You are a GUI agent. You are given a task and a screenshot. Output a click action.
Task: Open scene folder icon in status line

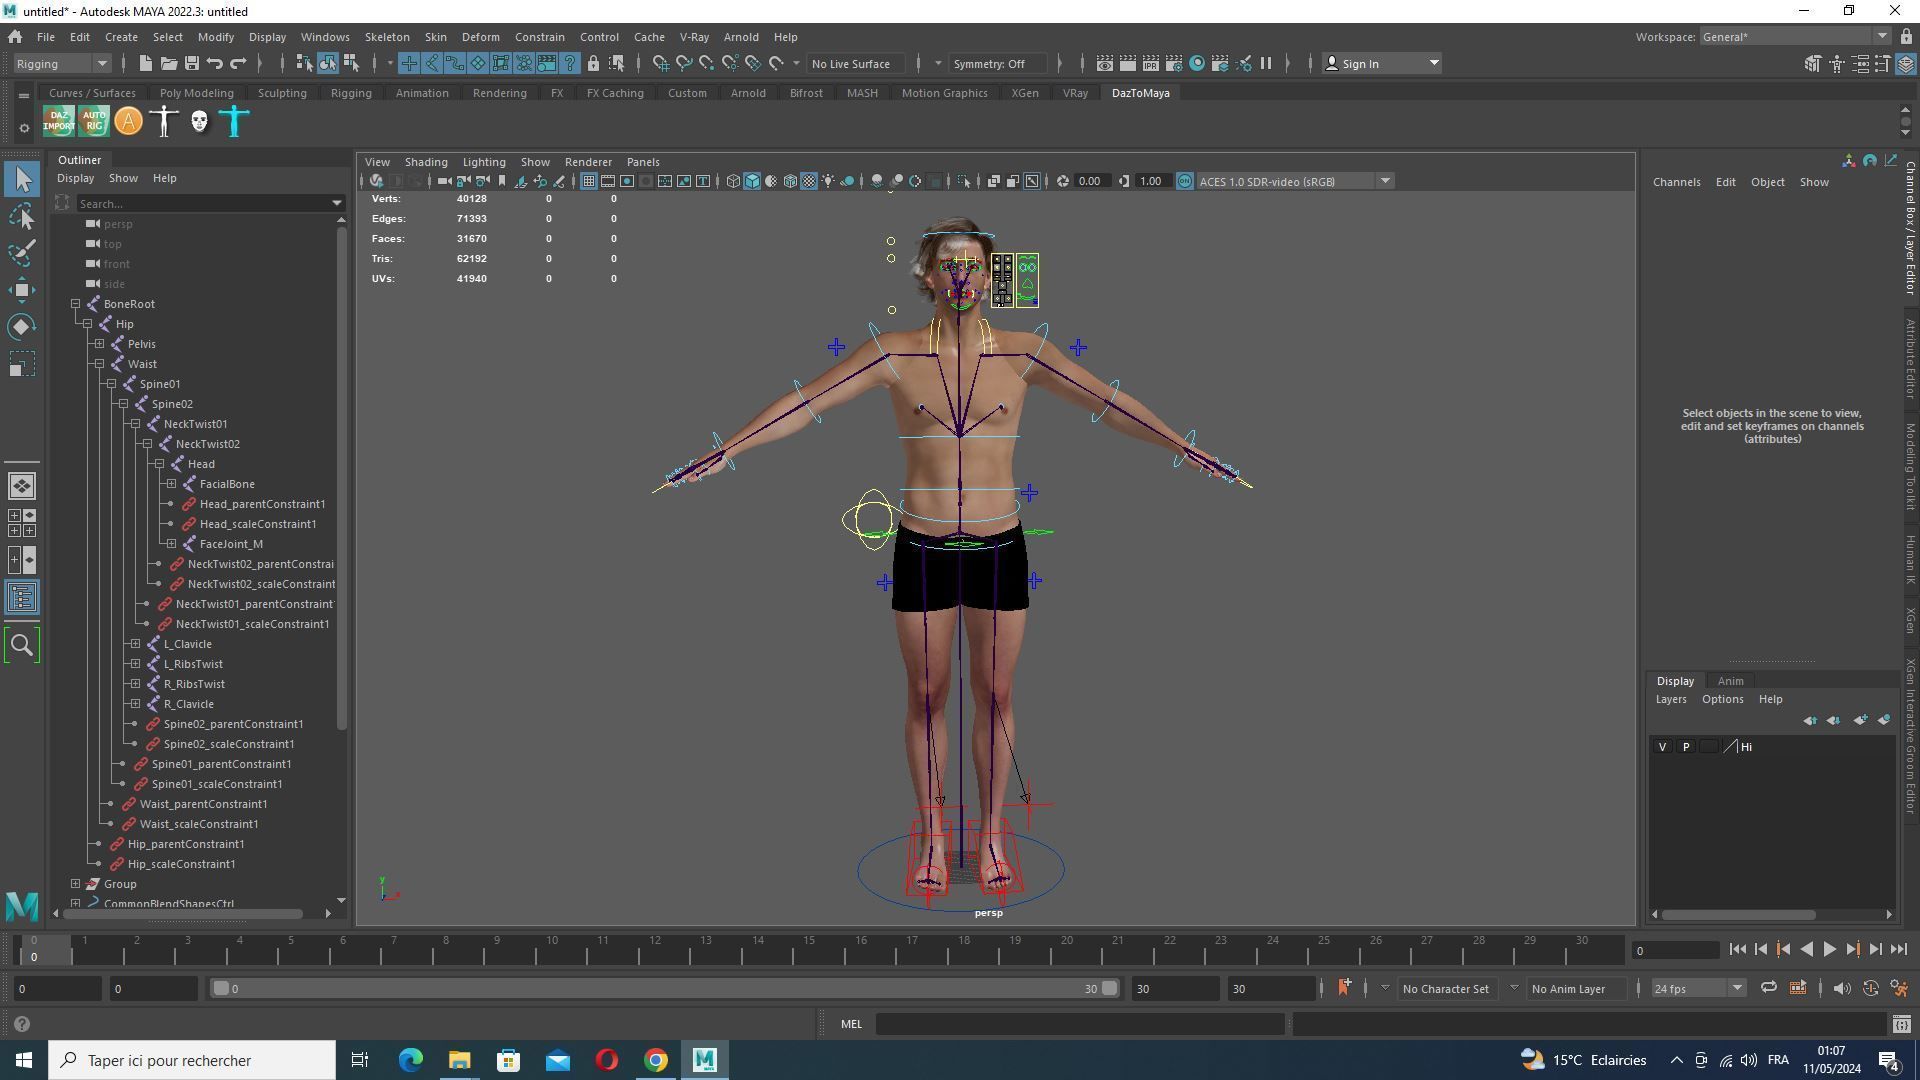click(168, 63)
